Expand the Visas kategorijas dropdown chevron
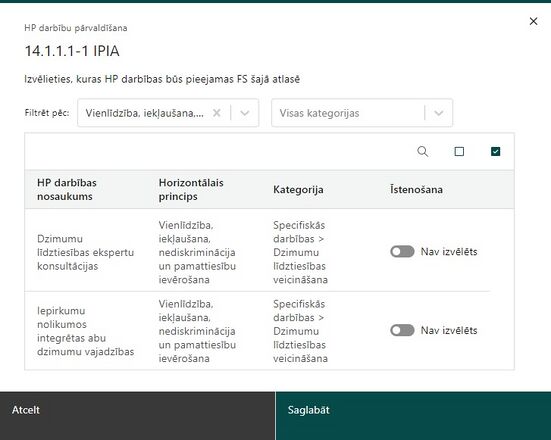The image size is (551, 440). coord(439,113)
